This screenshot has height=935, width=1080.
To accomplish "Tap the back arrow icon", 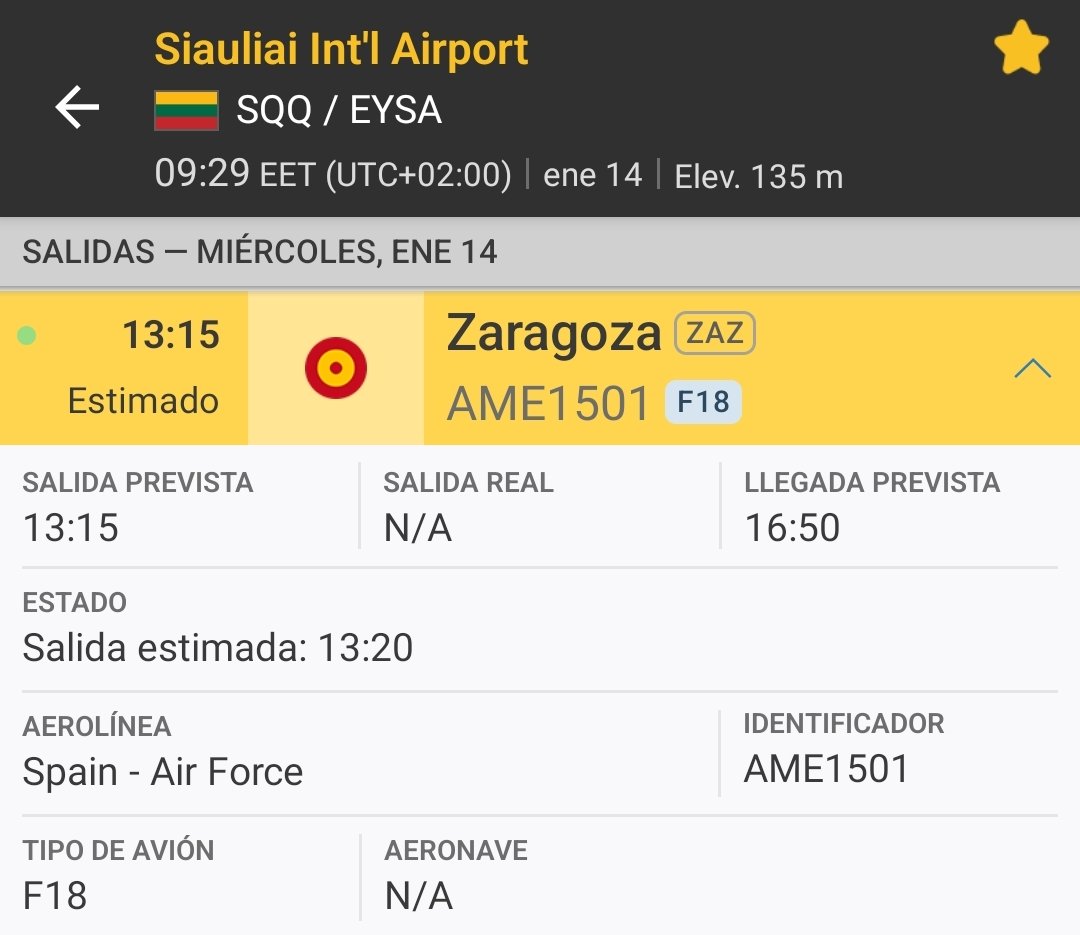I will tap(77, 108).
